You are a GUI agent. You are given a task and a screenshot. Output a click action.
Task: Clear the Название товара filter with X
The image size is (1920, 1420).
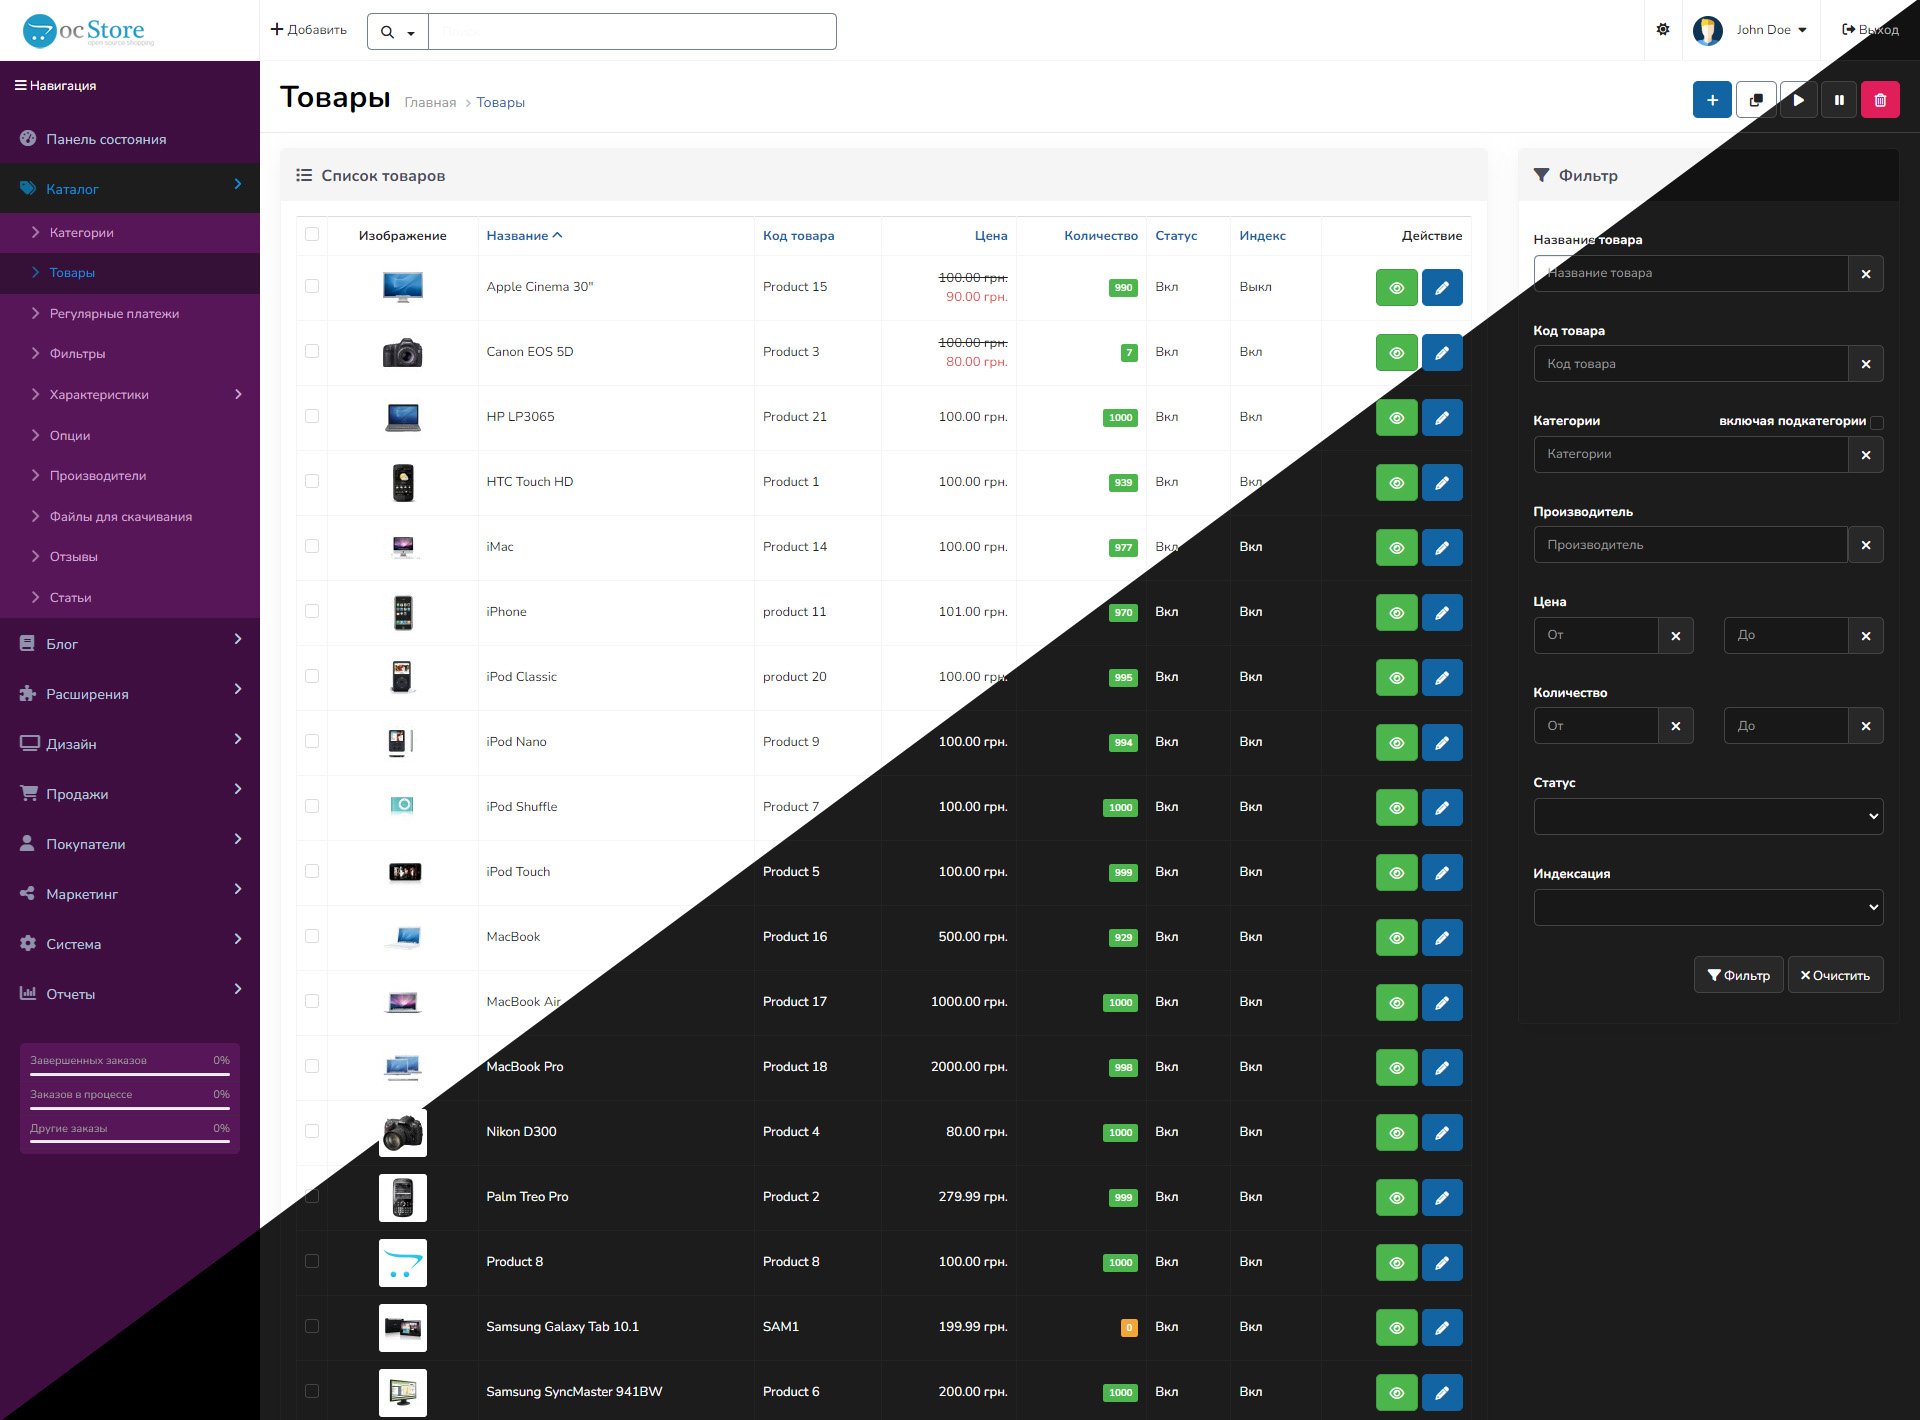pos(1866,273)
